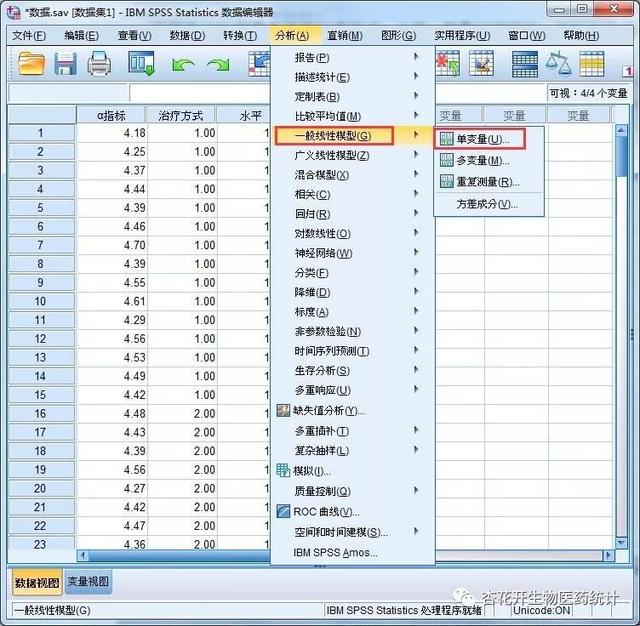Expand the 回归(R) submenu

(x=353, y=214)
